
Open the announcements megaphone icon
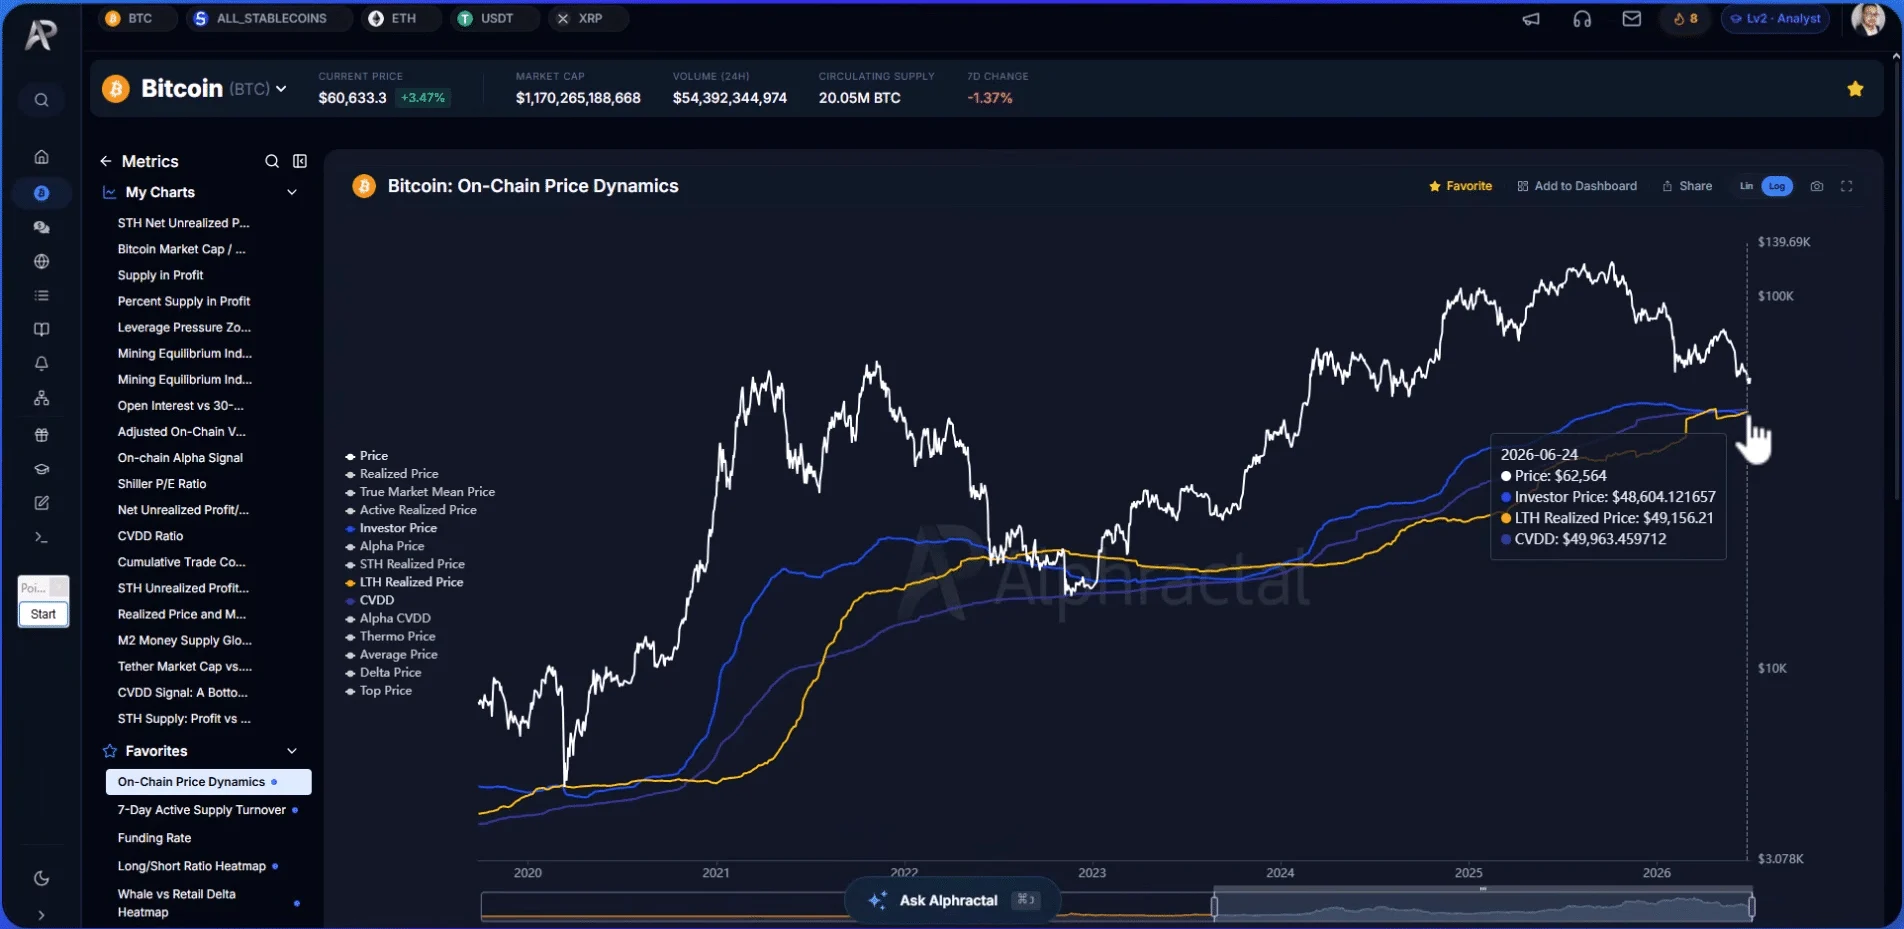coord(1531,19)
